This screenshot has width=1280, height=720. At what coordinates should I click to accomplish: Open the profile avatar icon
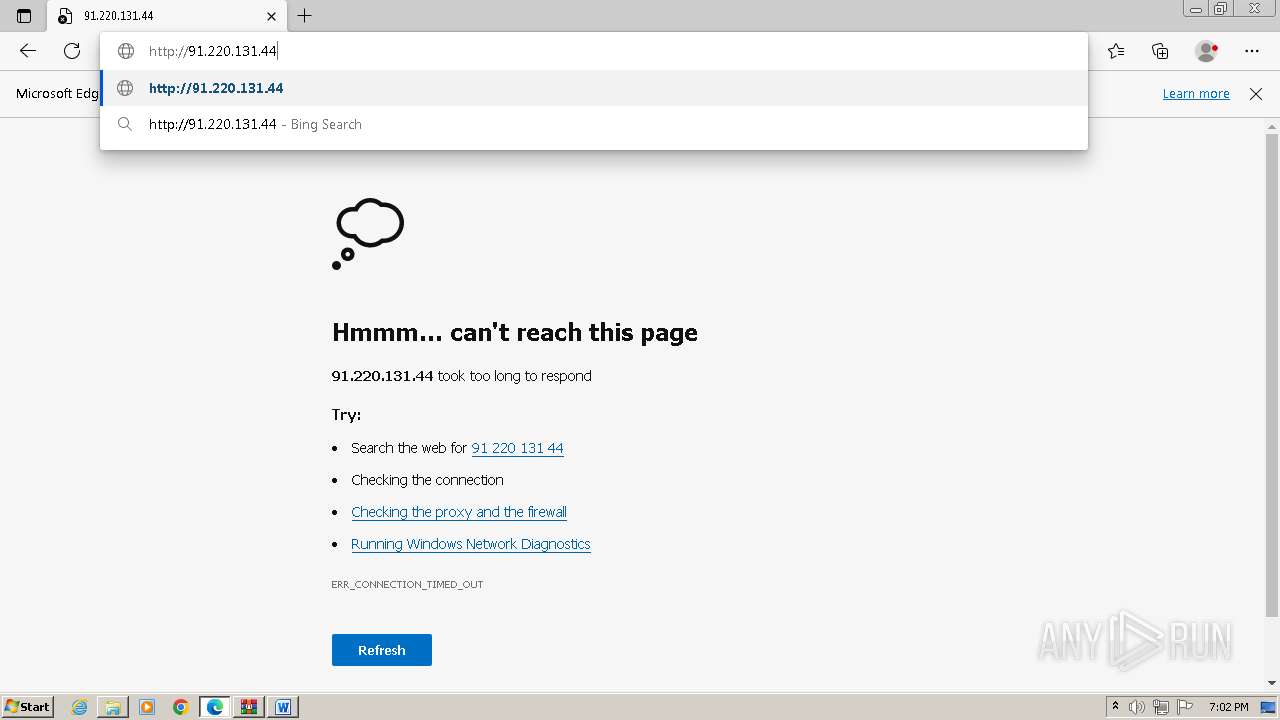[x=1207, y=51]
